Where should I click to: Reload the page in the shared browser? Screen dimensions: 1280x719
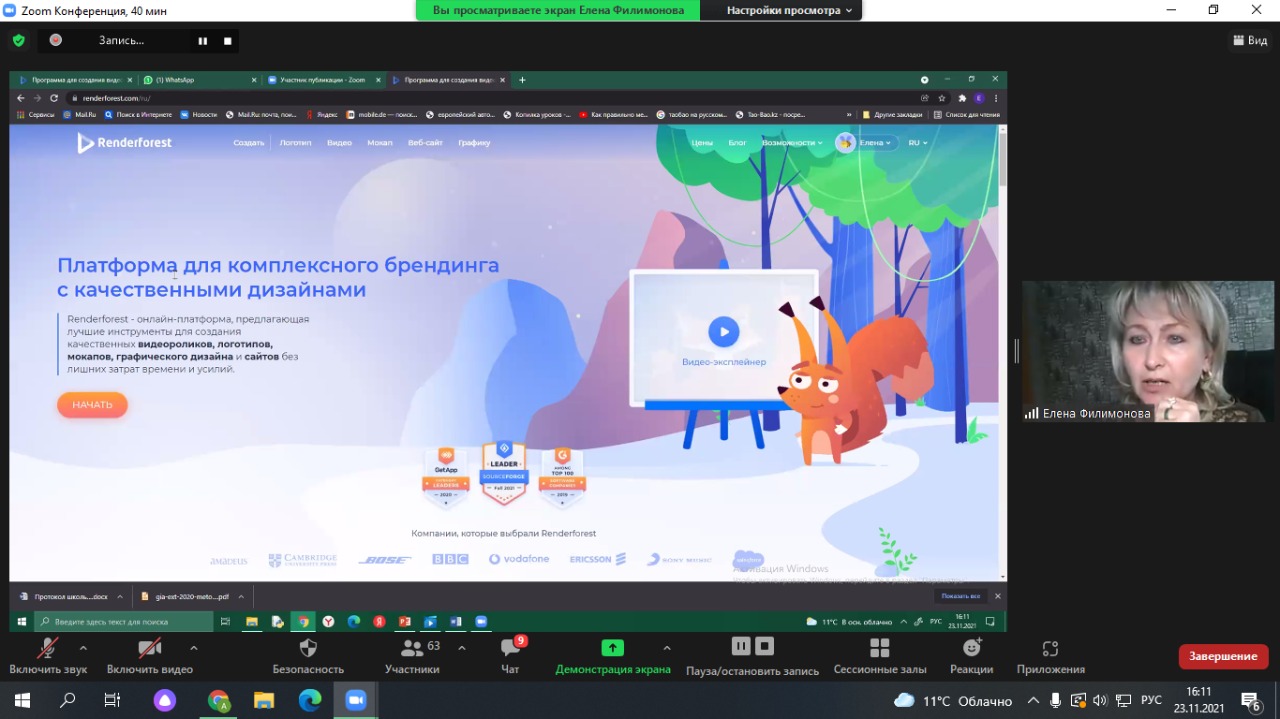54,98
